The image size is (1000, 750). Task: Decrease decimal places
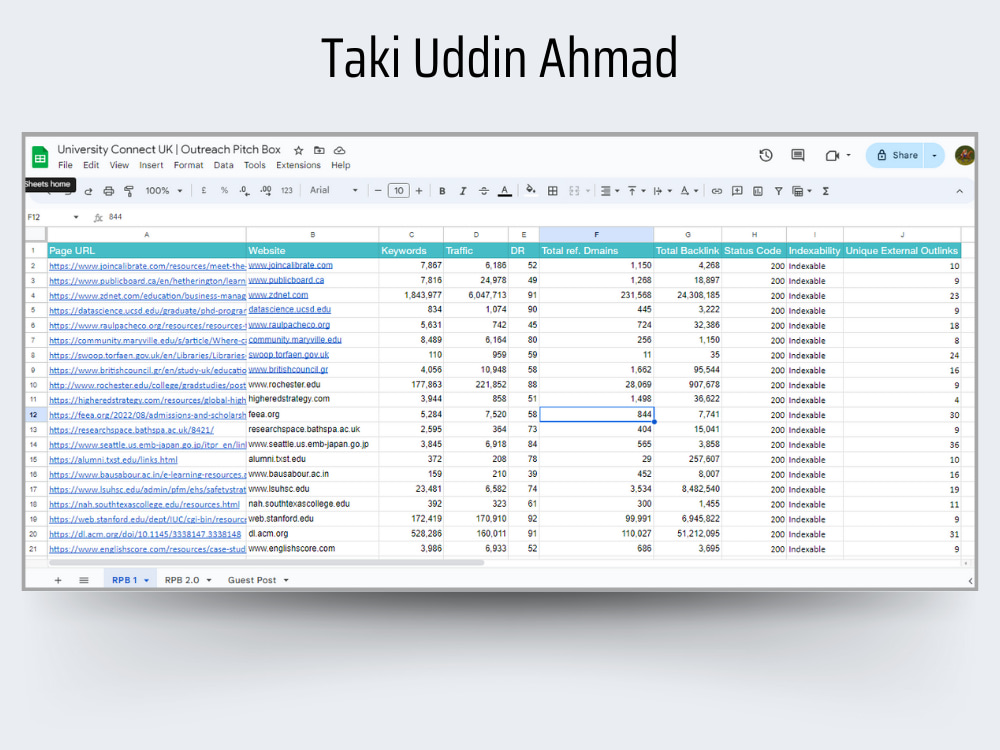244,191
